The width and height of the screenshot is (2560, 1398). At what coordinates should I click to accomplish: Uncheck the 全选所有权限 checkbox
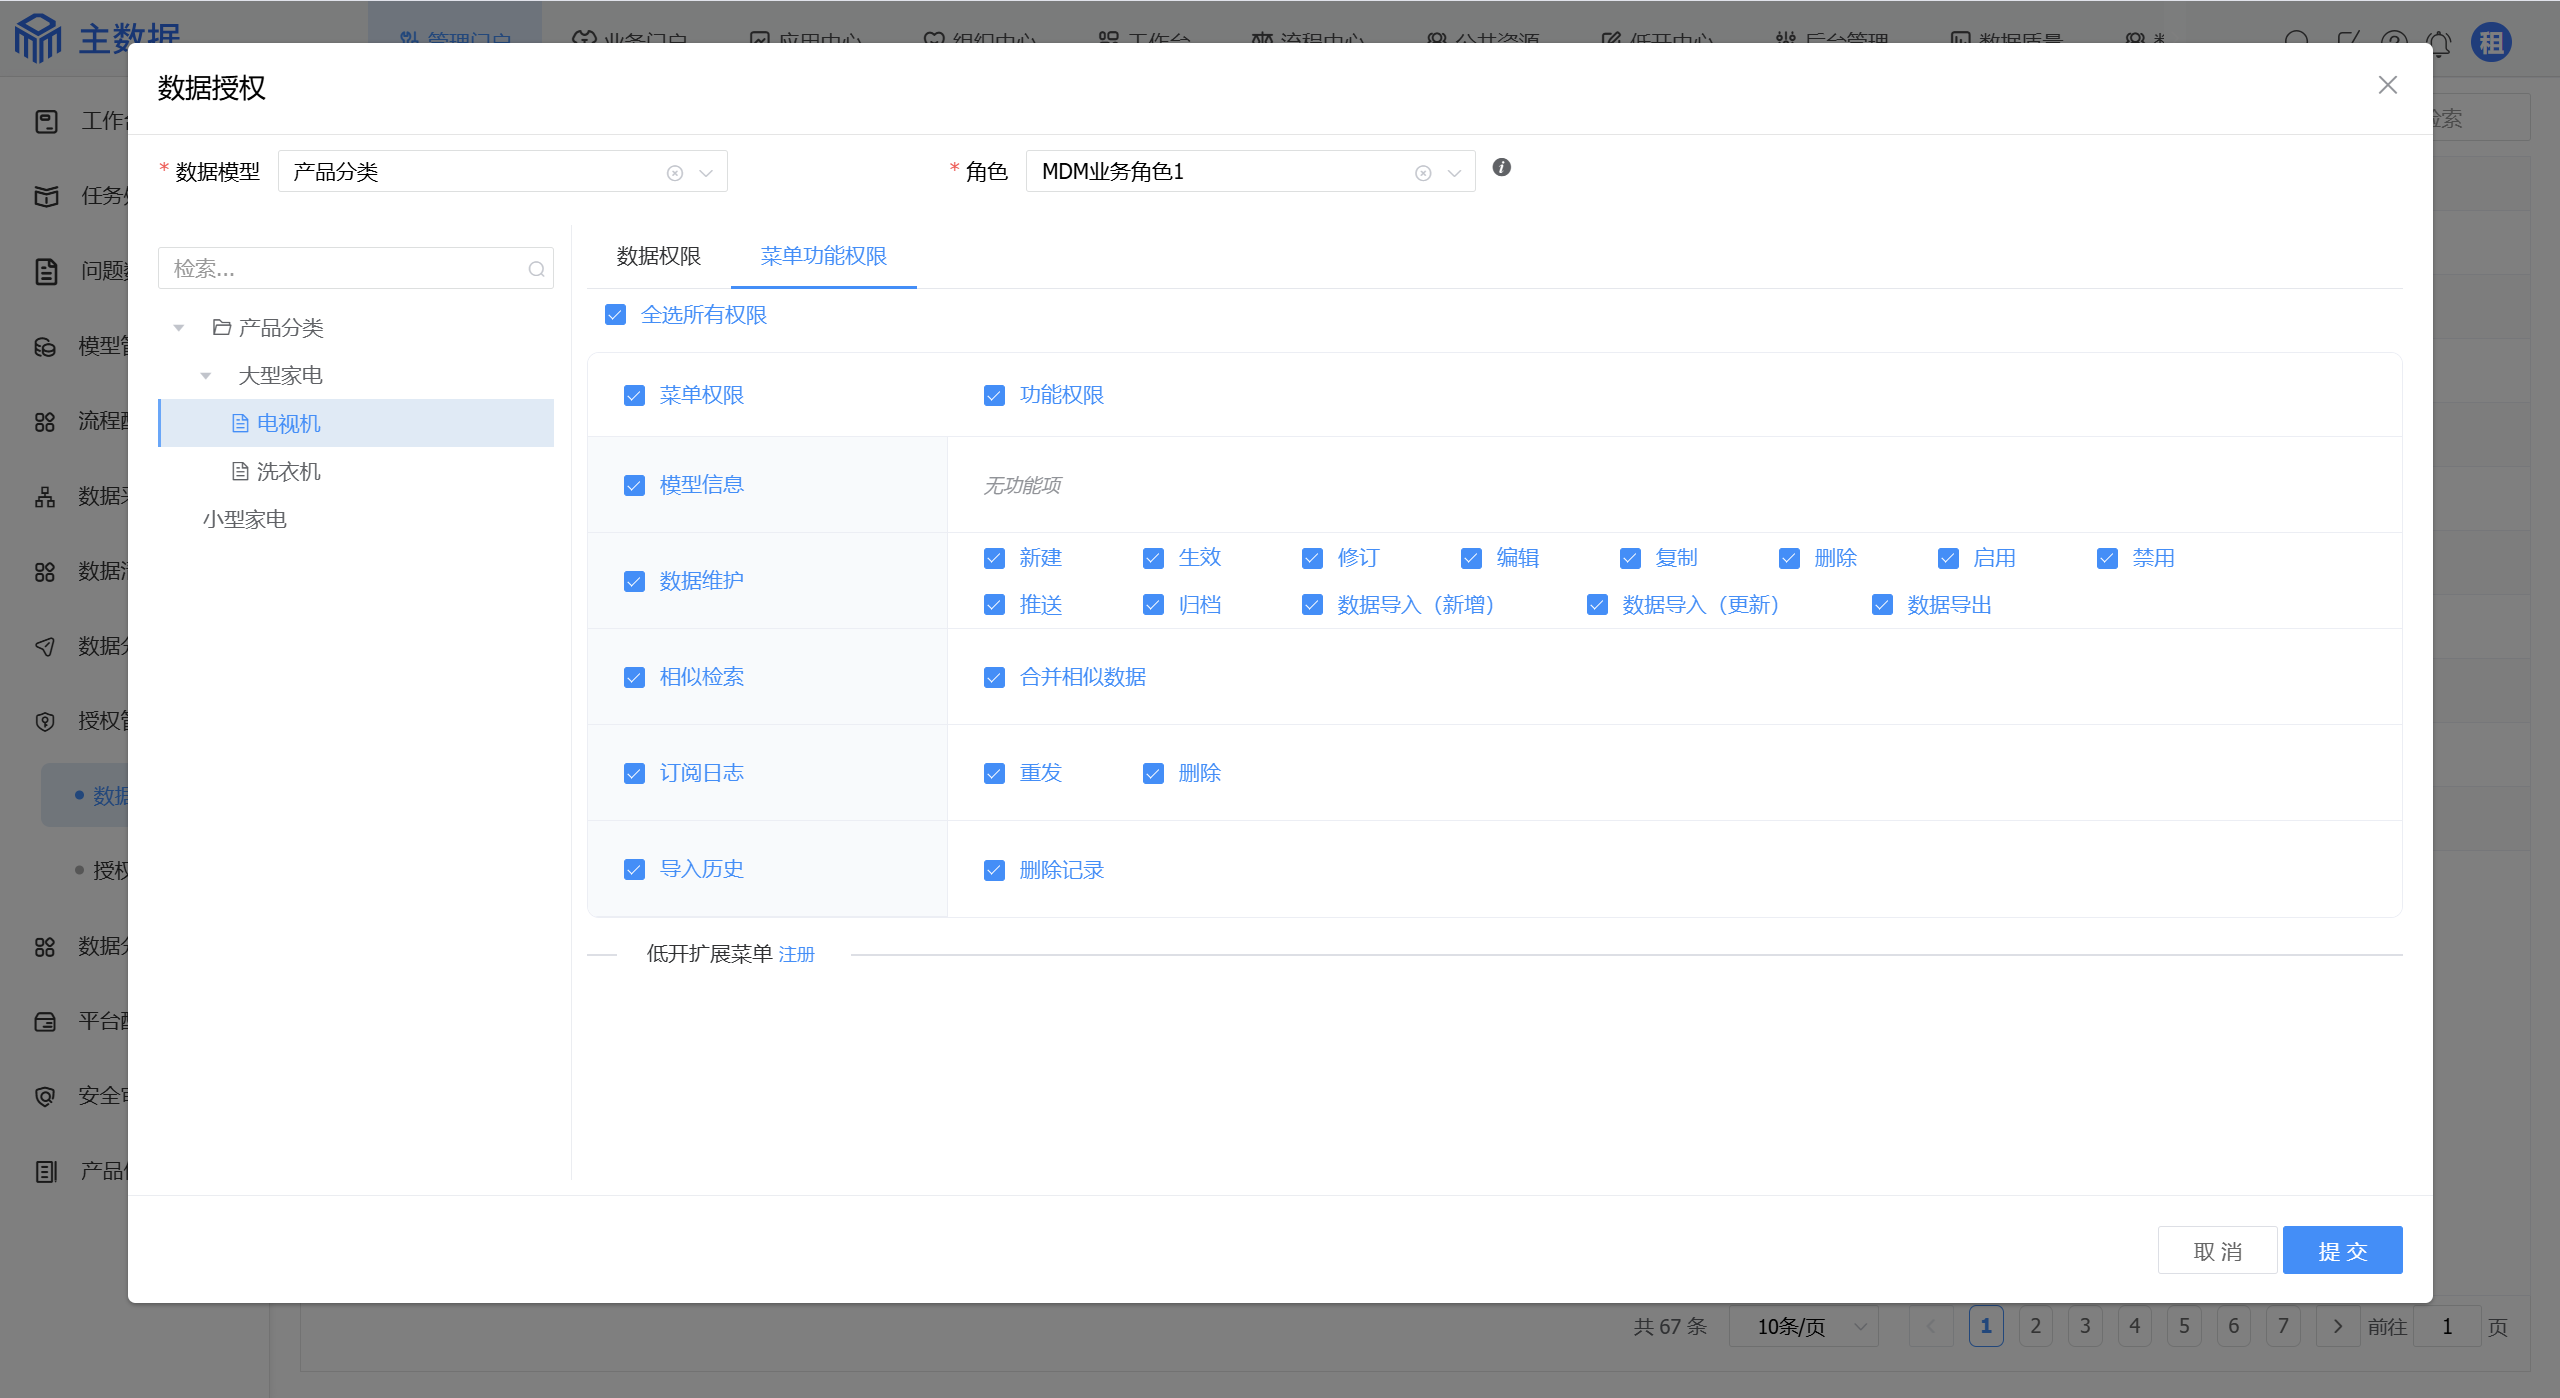click(x=615, y=315)
